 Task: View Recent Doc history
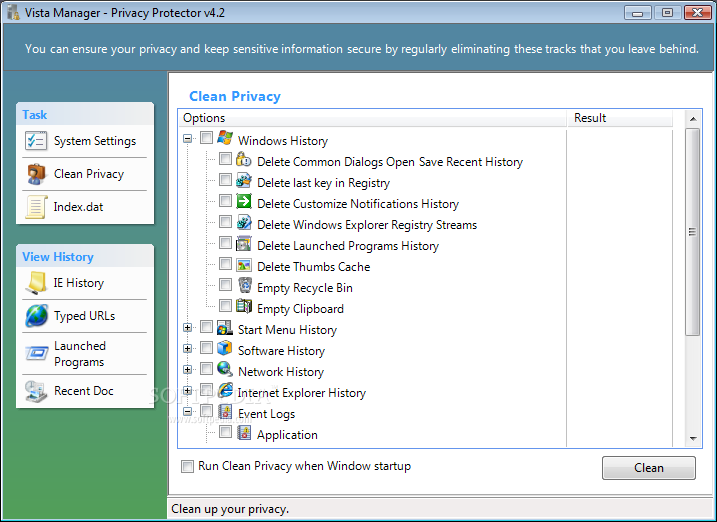tap(85, 391)
